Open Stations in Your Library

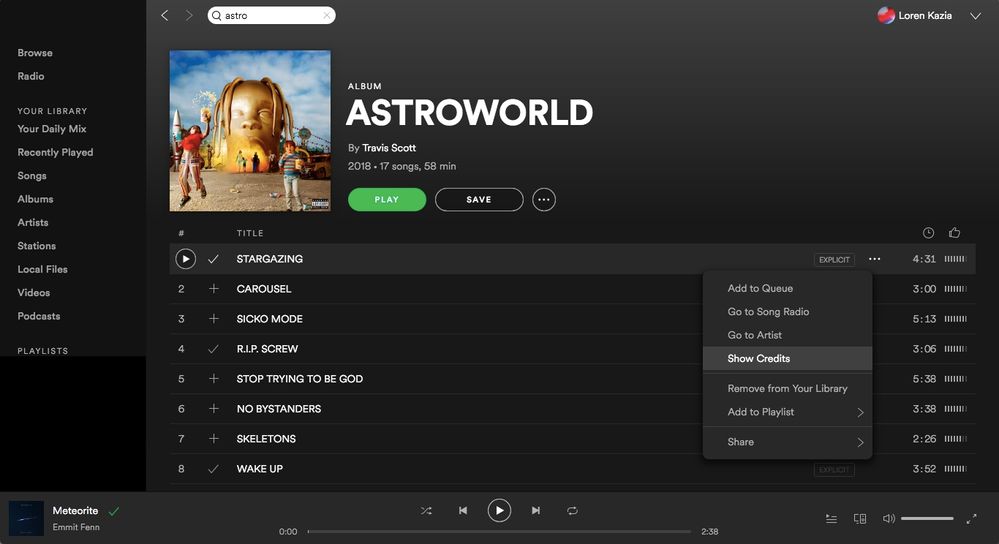point(36,246)
